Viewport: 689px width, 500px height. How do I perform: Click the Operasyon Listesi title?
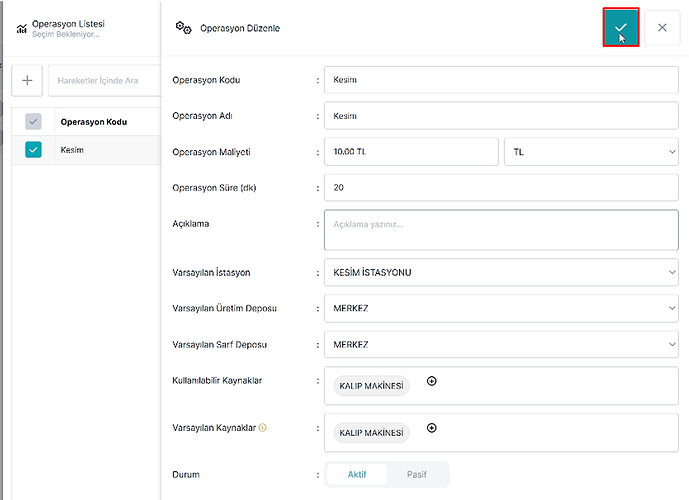68,24
